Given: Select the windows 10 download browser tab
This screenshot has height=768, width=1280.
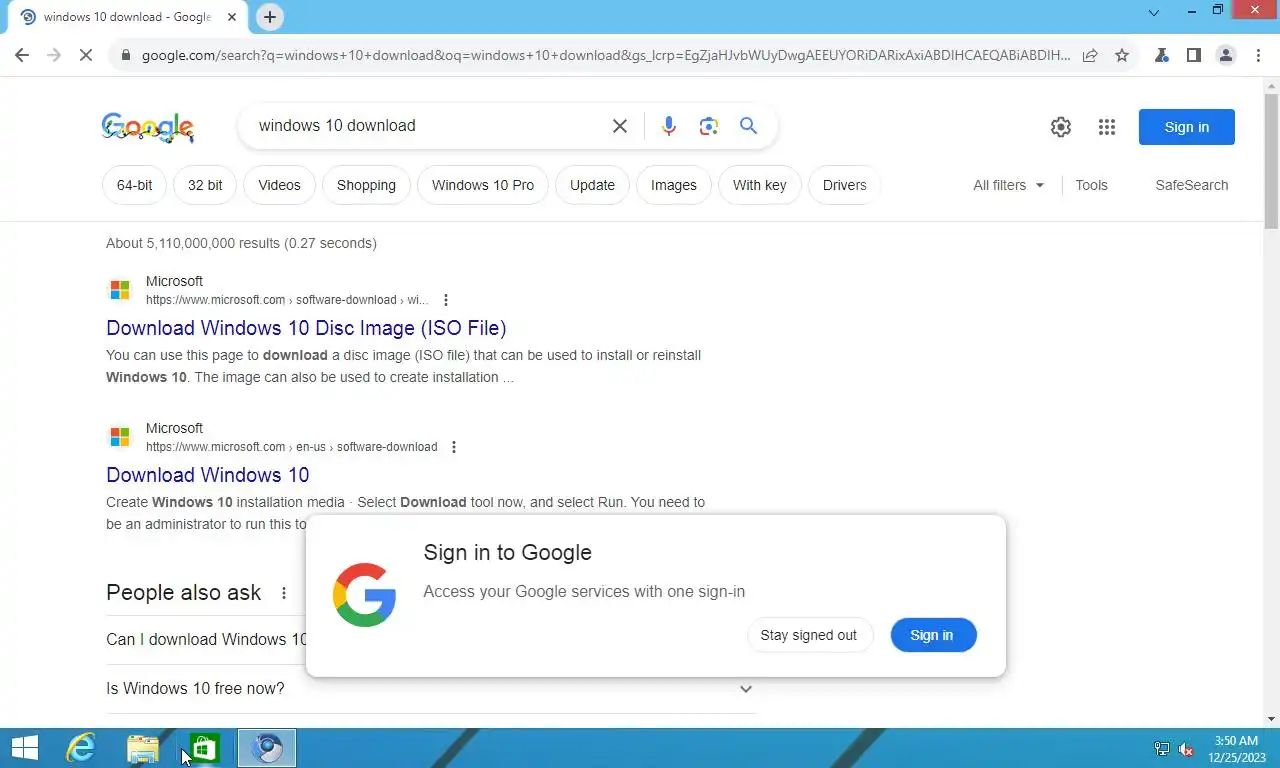Looking at the screenshot, I should 128,17.
